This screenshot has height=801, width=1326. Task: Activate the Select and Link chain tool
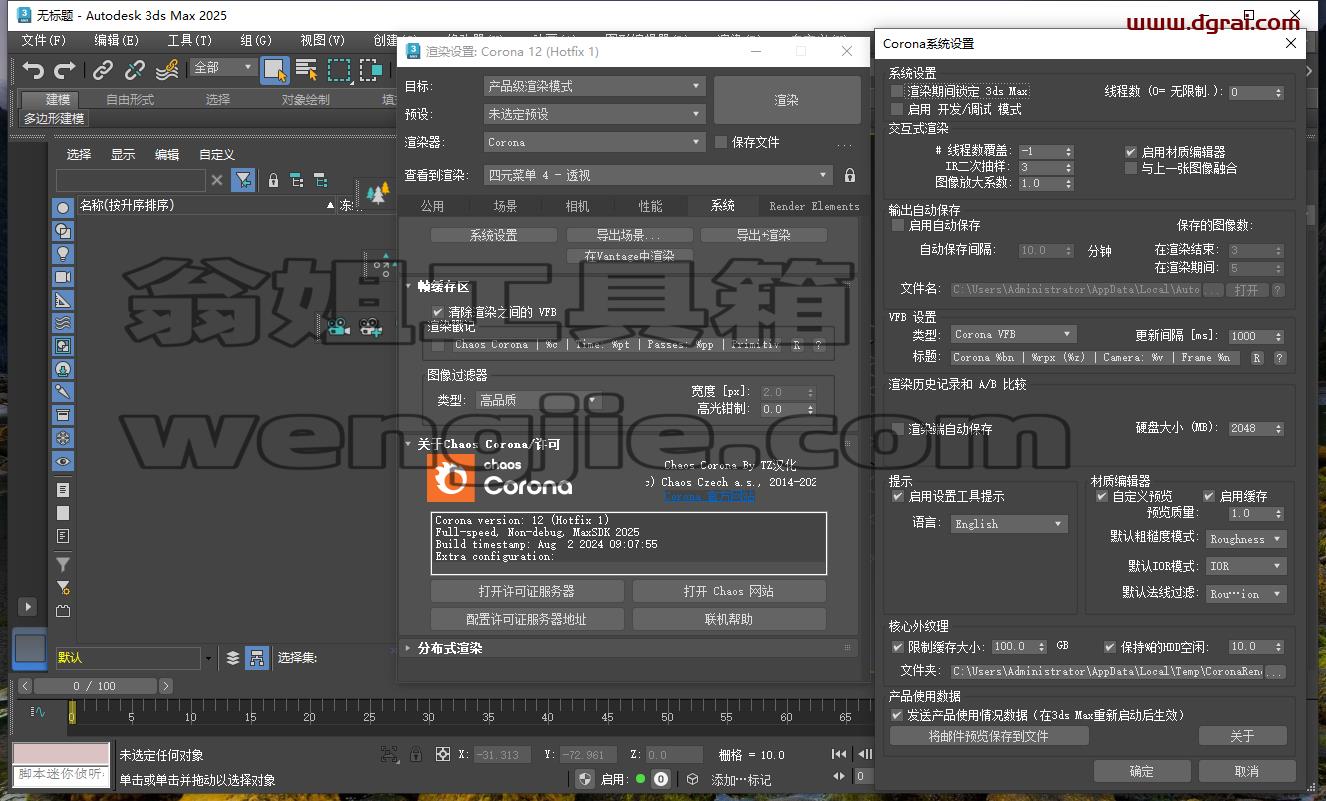pos(103,70)
